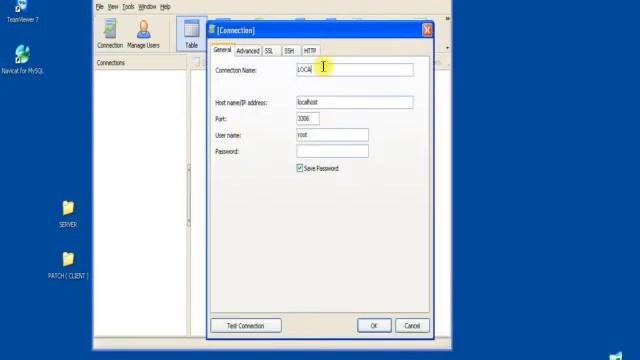Screen dimensions: 640x360
Task: Open the PATCH ( CLIENT ) folder
Action: click(68, 265)
